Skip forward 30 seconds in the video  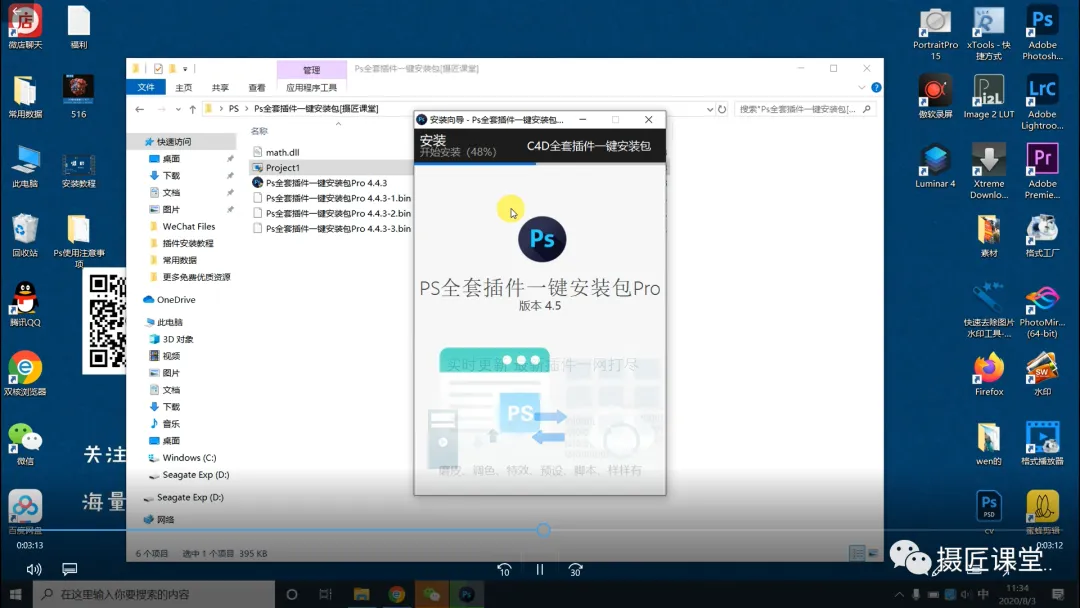(576, 569)
